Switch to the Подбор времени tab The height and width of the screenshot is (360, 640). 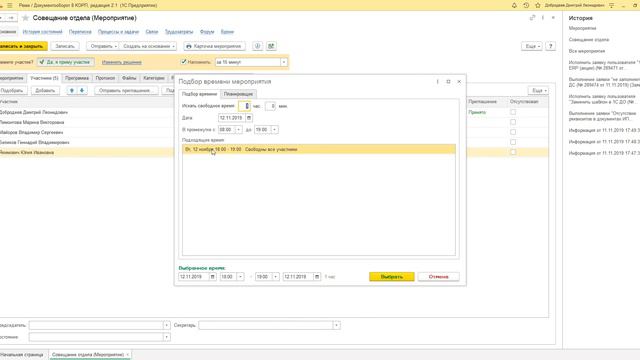point(200,94)
